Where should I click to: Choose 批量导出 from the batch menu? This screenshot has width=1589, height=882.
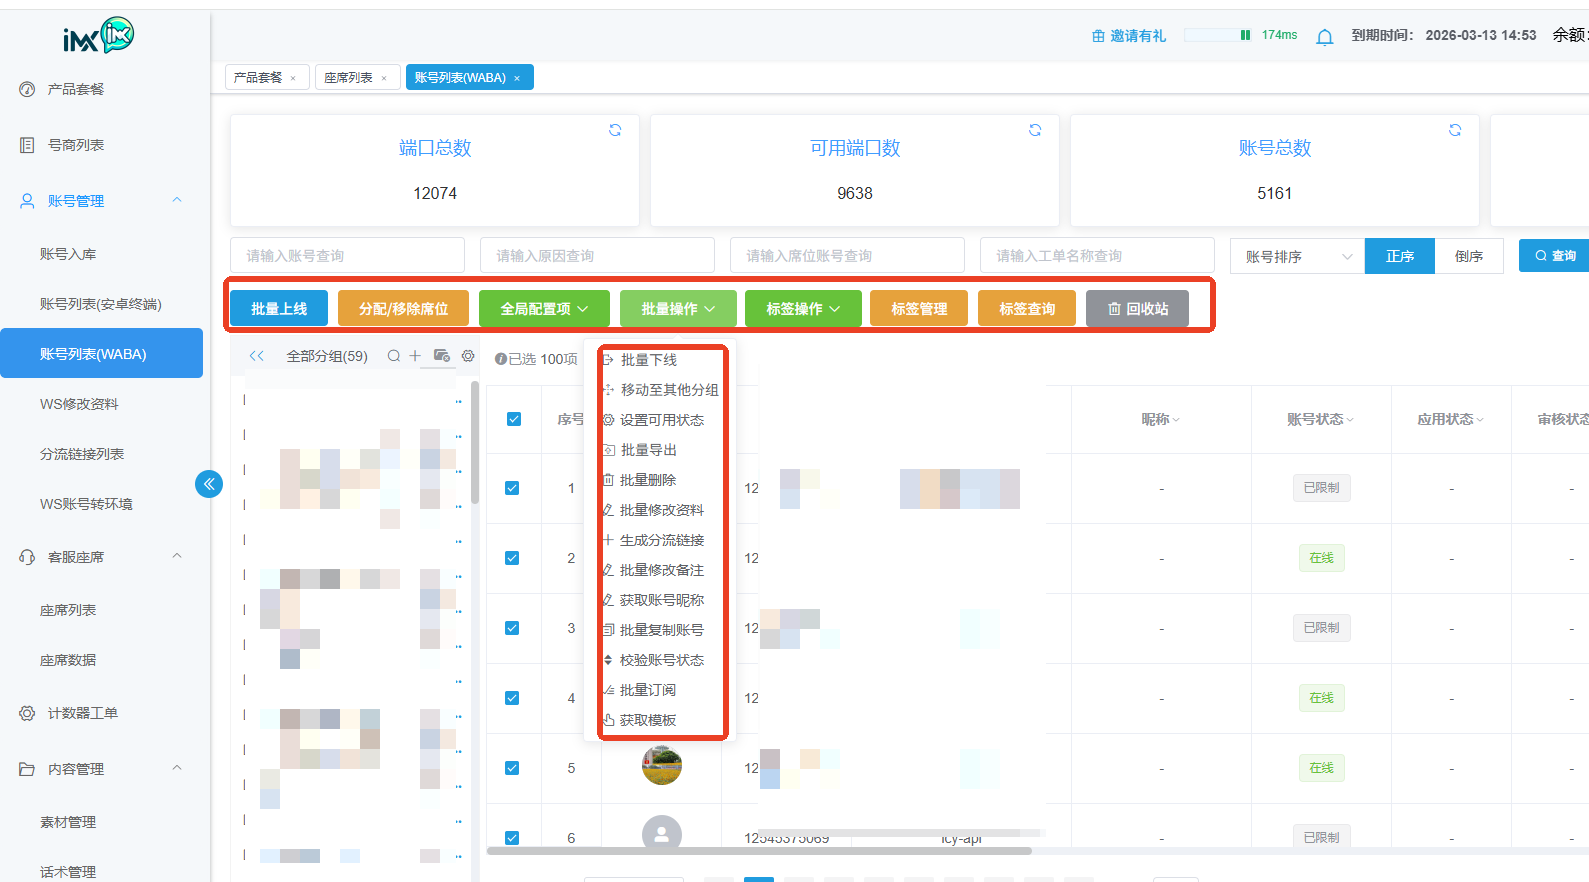648,450
